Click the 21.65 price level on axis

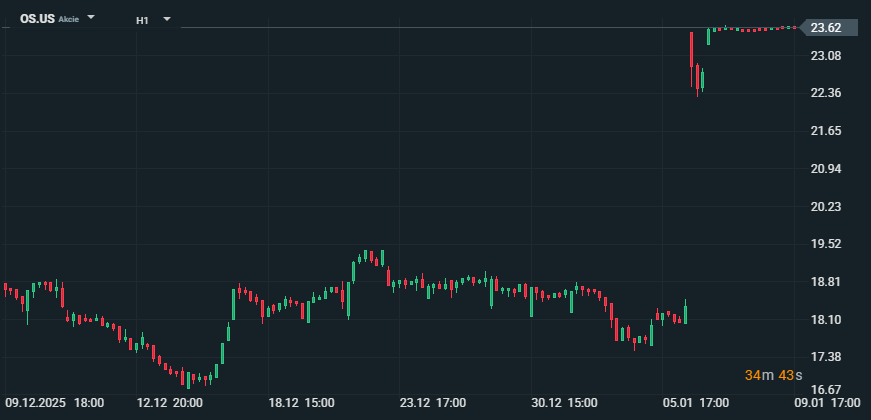[x=825, y=131]
